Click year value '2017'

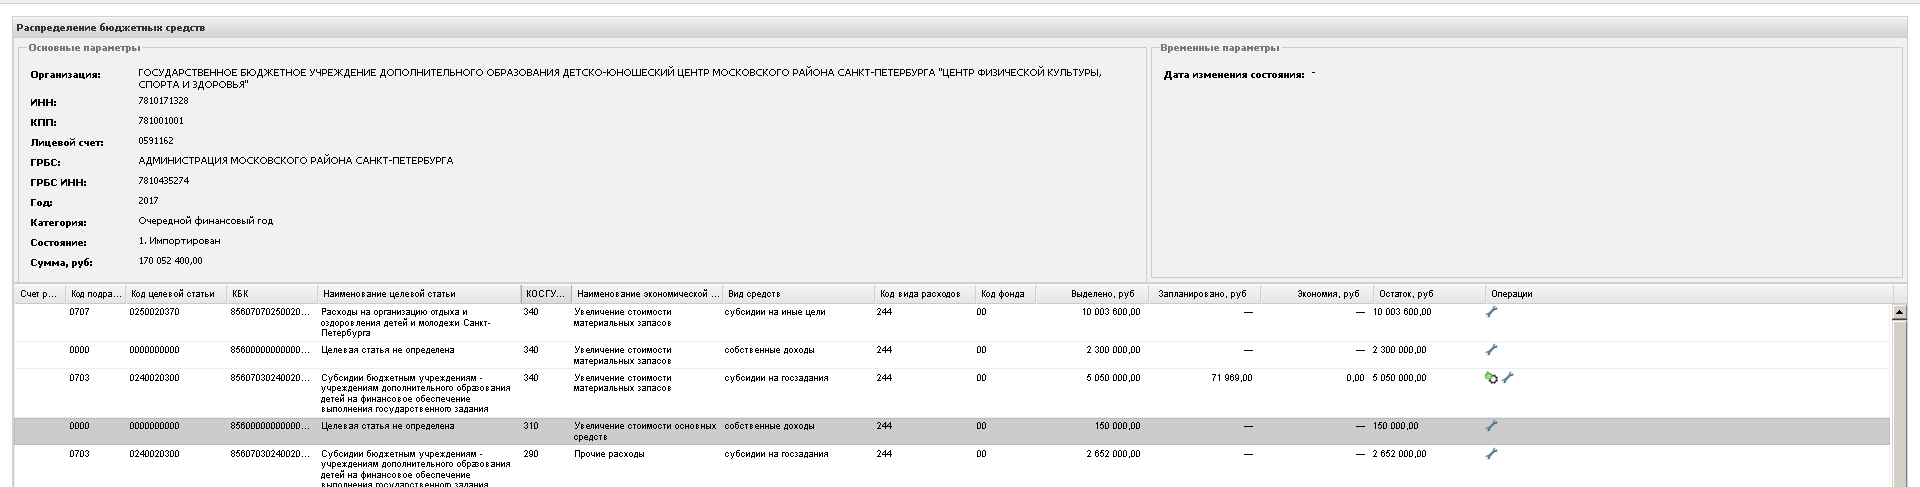tap(148, 201)
